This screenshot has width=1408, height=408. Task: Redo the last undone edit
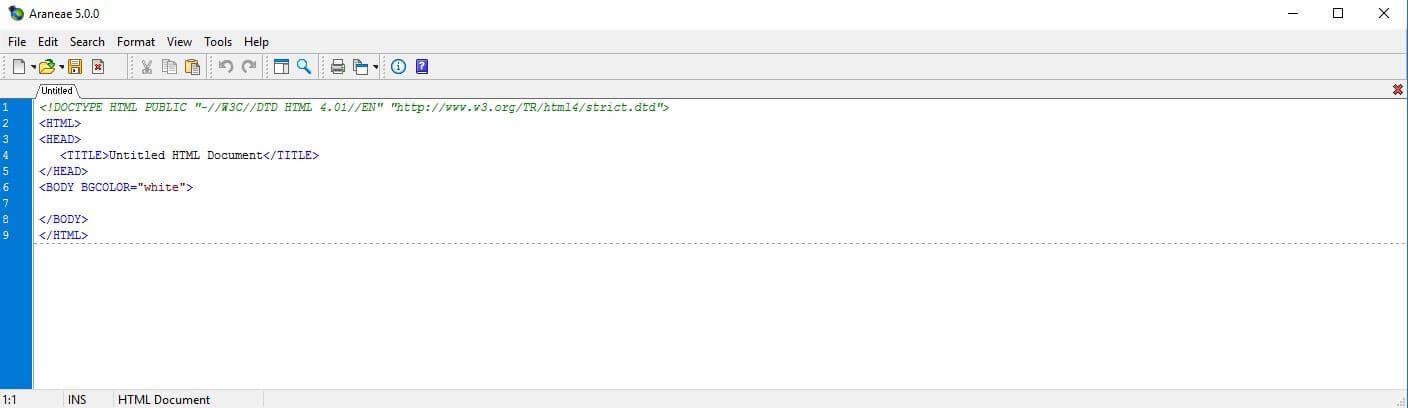tap(249, 67)
